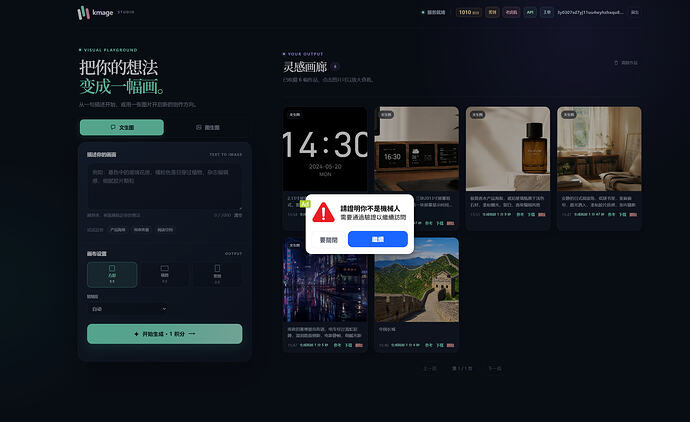The width and height of the screenshot is (690, 422).
Task: Click the logout link at far top right
Action: tap(635, 12)
